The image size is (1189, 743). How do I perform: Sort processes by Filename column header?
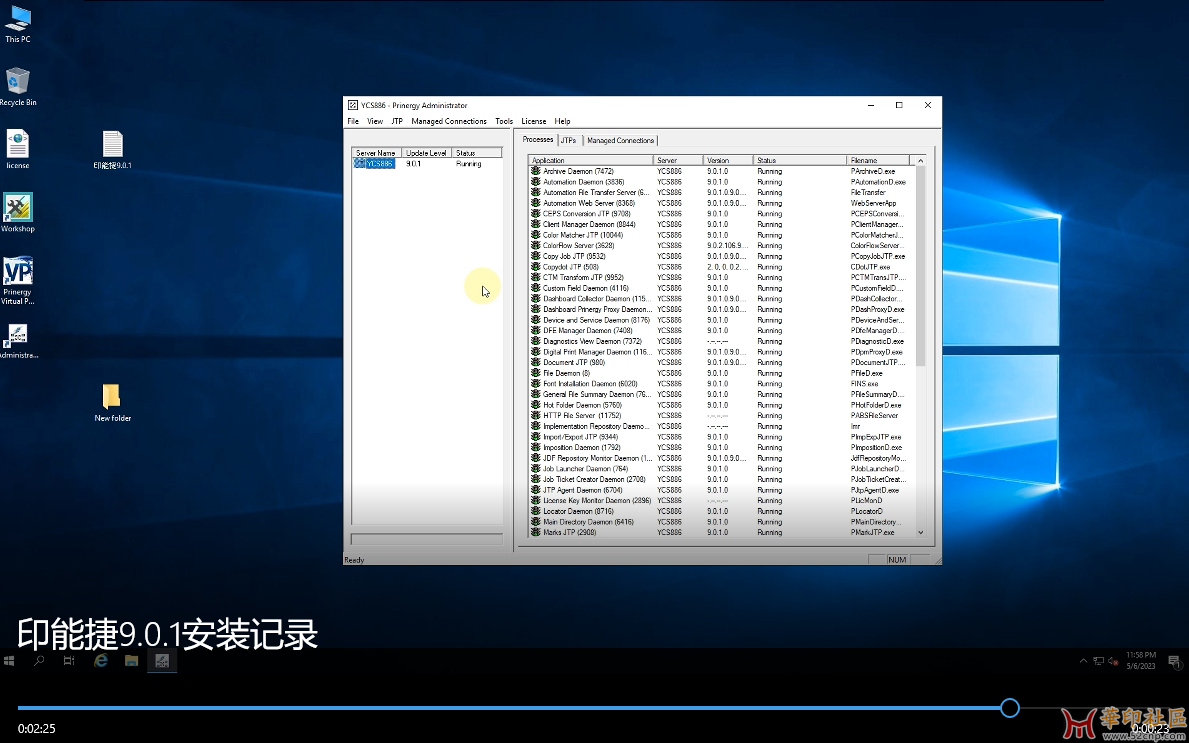pos(877,161)
